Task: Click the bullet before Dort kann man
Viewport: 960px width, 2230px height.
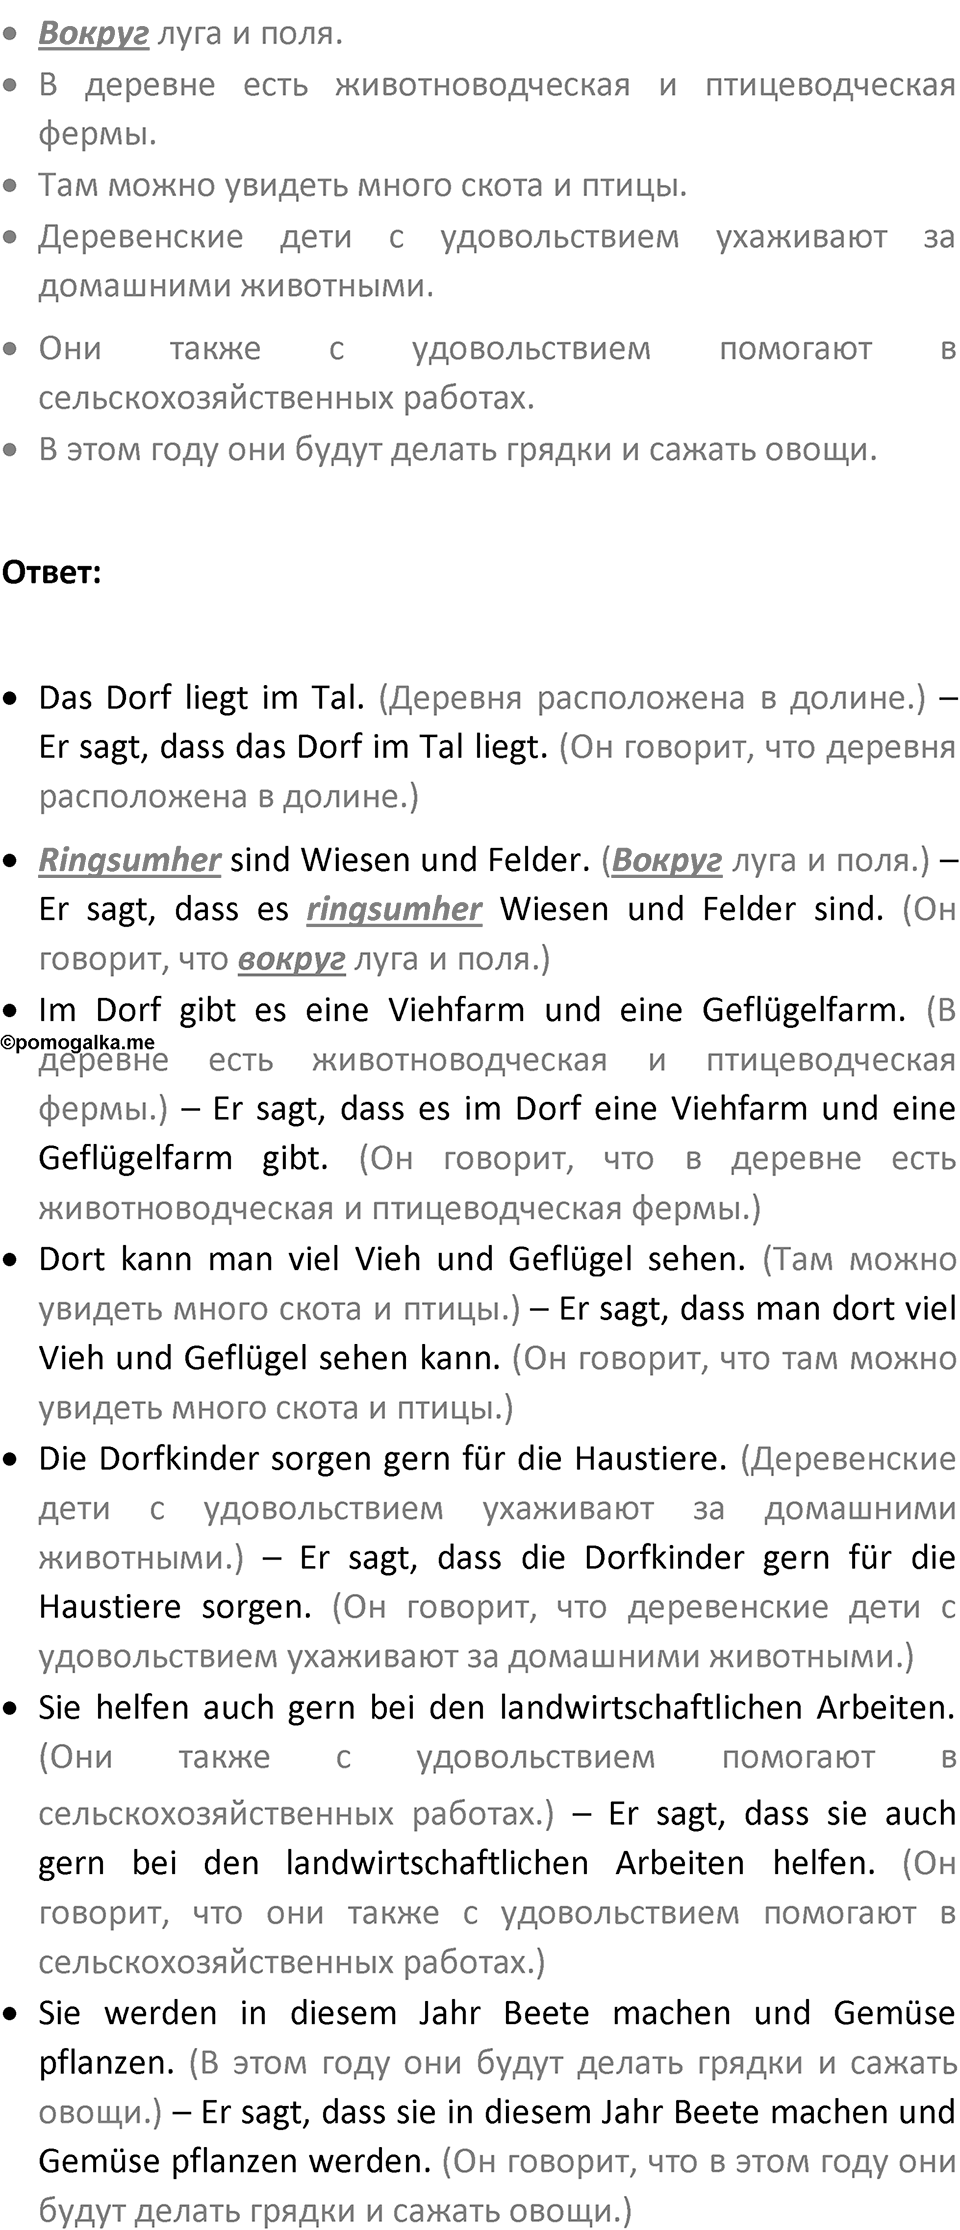Action: click(x=11, y=1260)
